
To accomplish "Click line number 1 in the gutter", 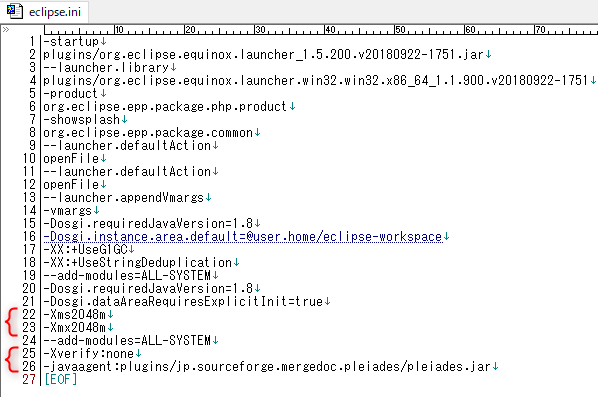I will coord(32,42).
